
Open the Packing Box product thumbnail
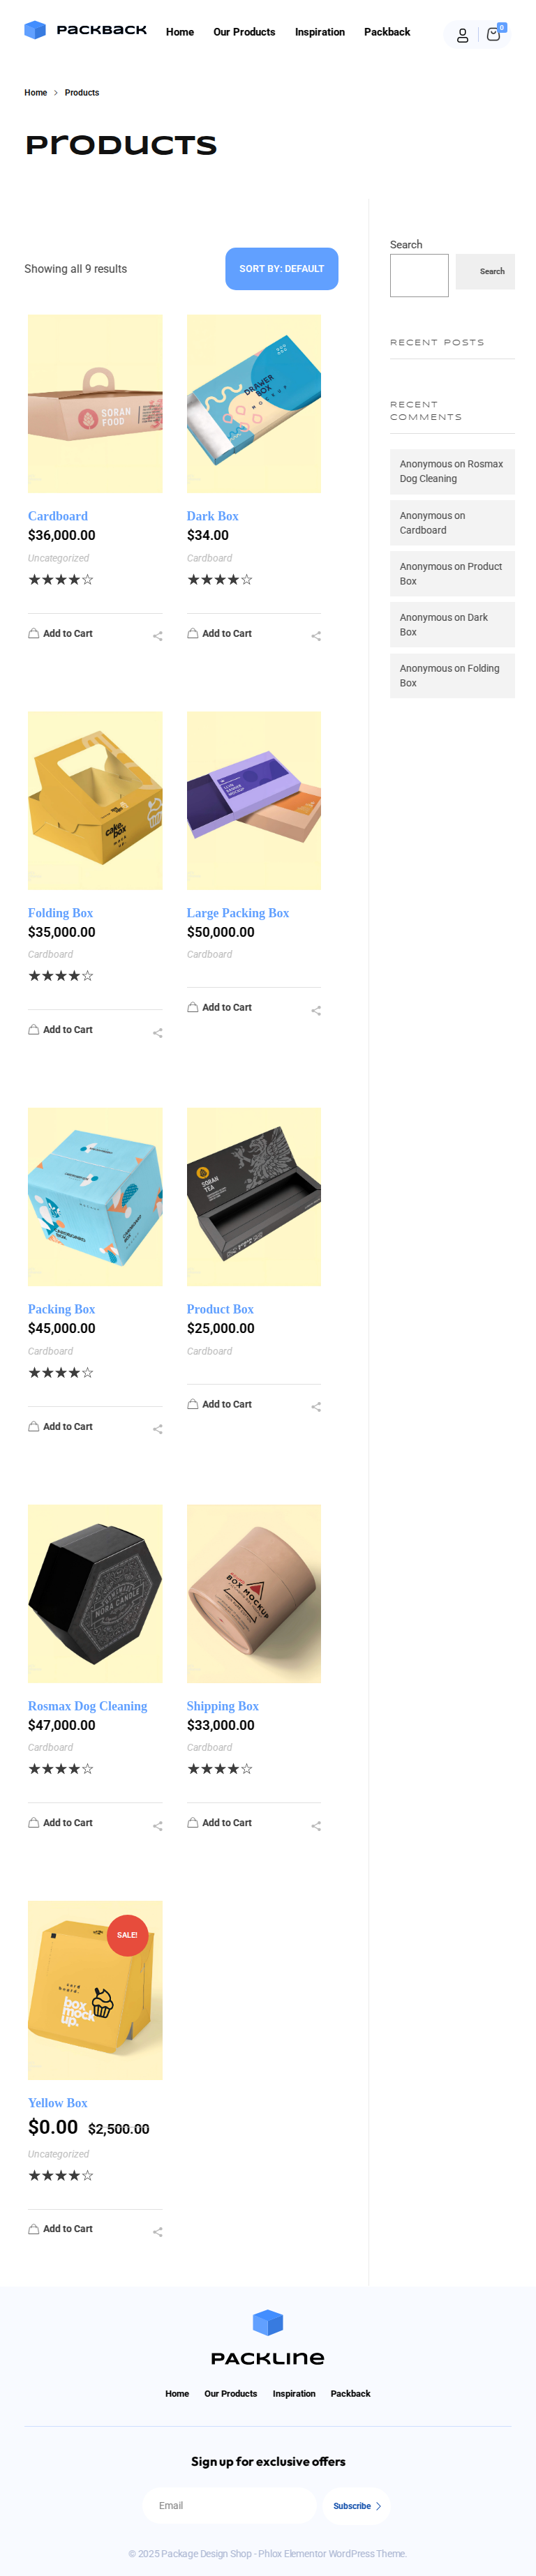(95, 1196)
